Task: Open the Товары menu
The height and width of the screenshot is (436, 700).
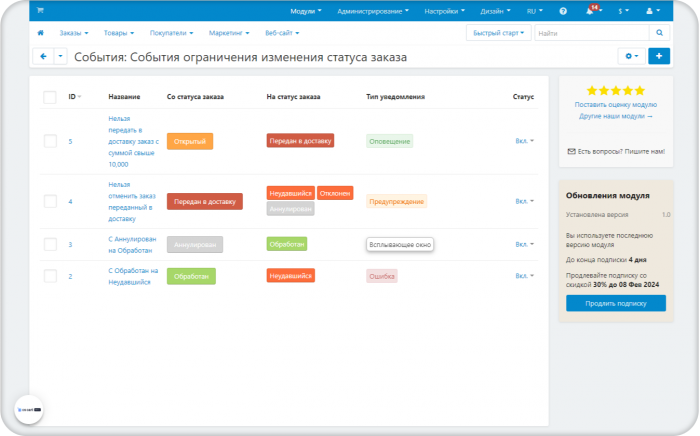Action: pos(119,33)
